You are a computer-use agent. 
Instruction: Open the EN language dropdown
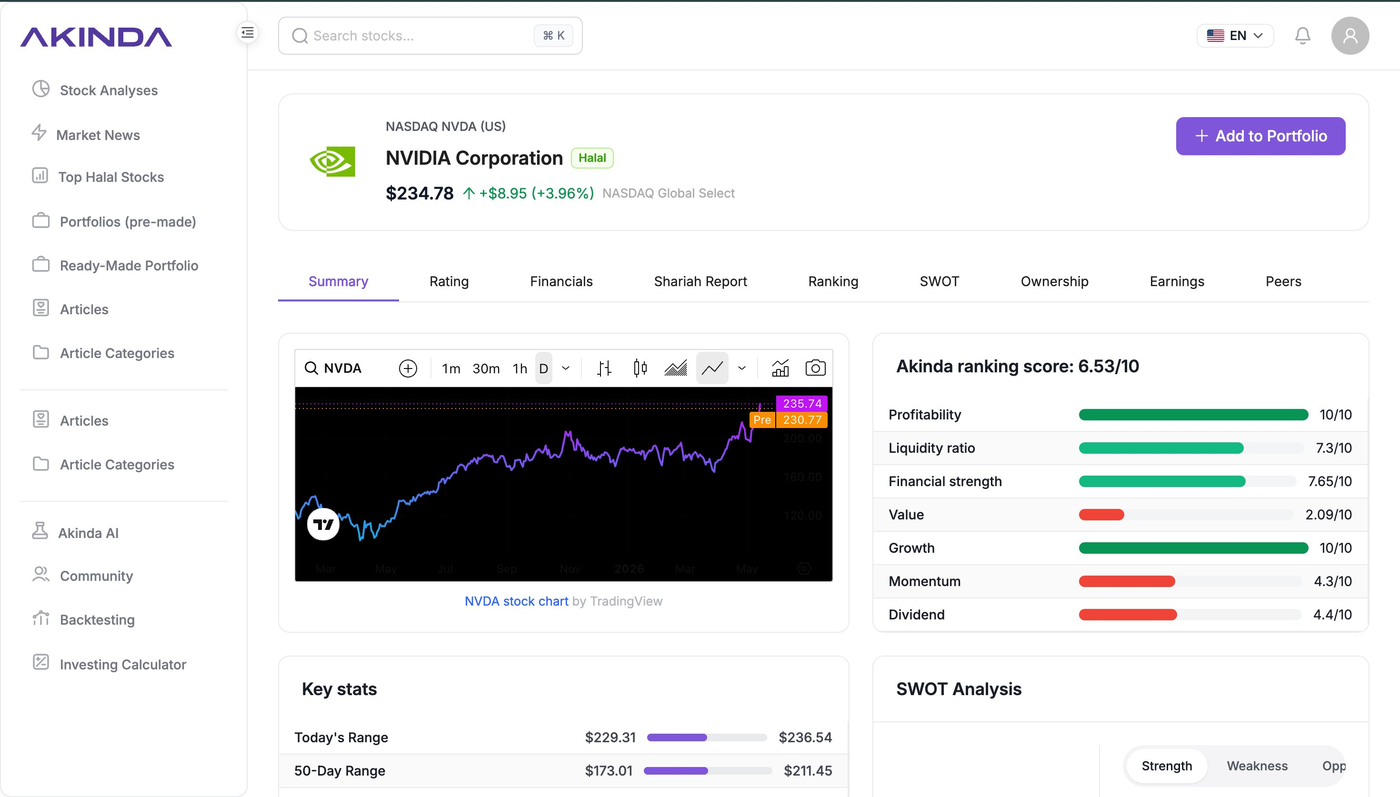click(1235, 36)
